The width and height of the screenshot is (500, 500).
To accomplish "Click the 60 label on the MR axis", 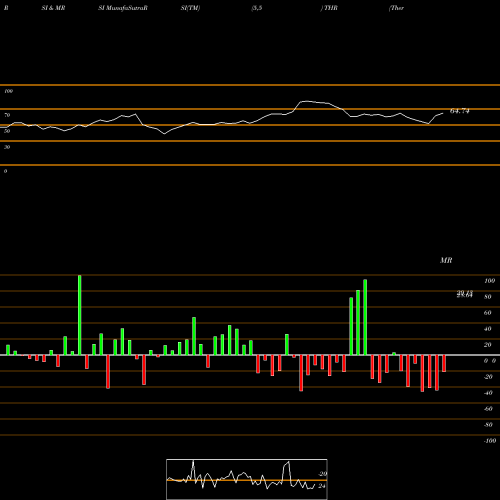I will (x=488, y=313).
